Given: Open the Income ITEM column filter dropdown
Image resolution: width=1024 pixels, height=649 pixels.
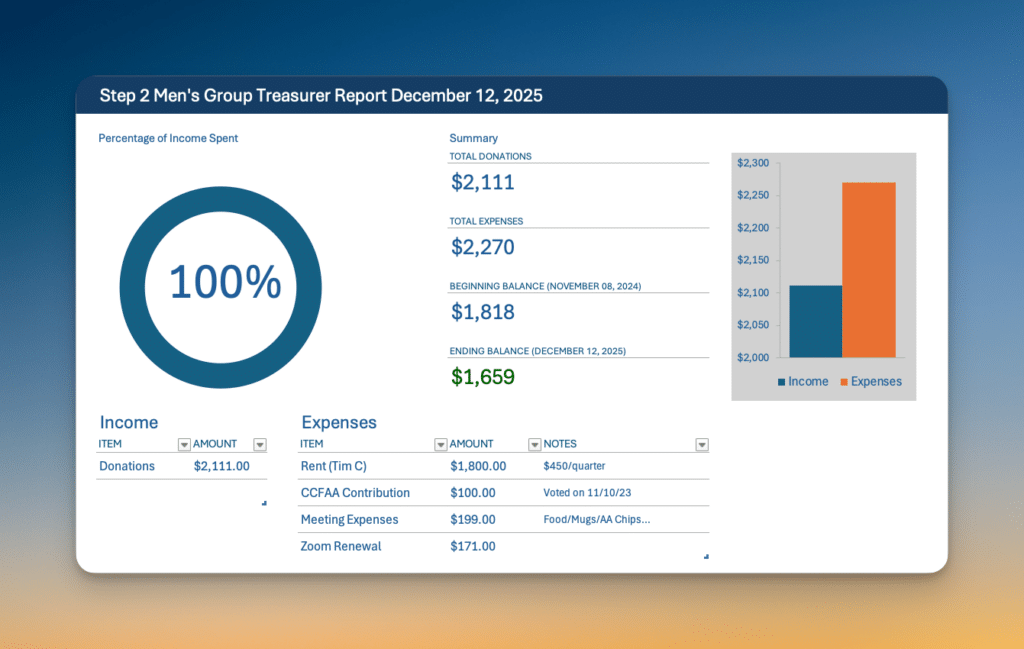Looking at the screenshot, I should click(x=184, y=444).
